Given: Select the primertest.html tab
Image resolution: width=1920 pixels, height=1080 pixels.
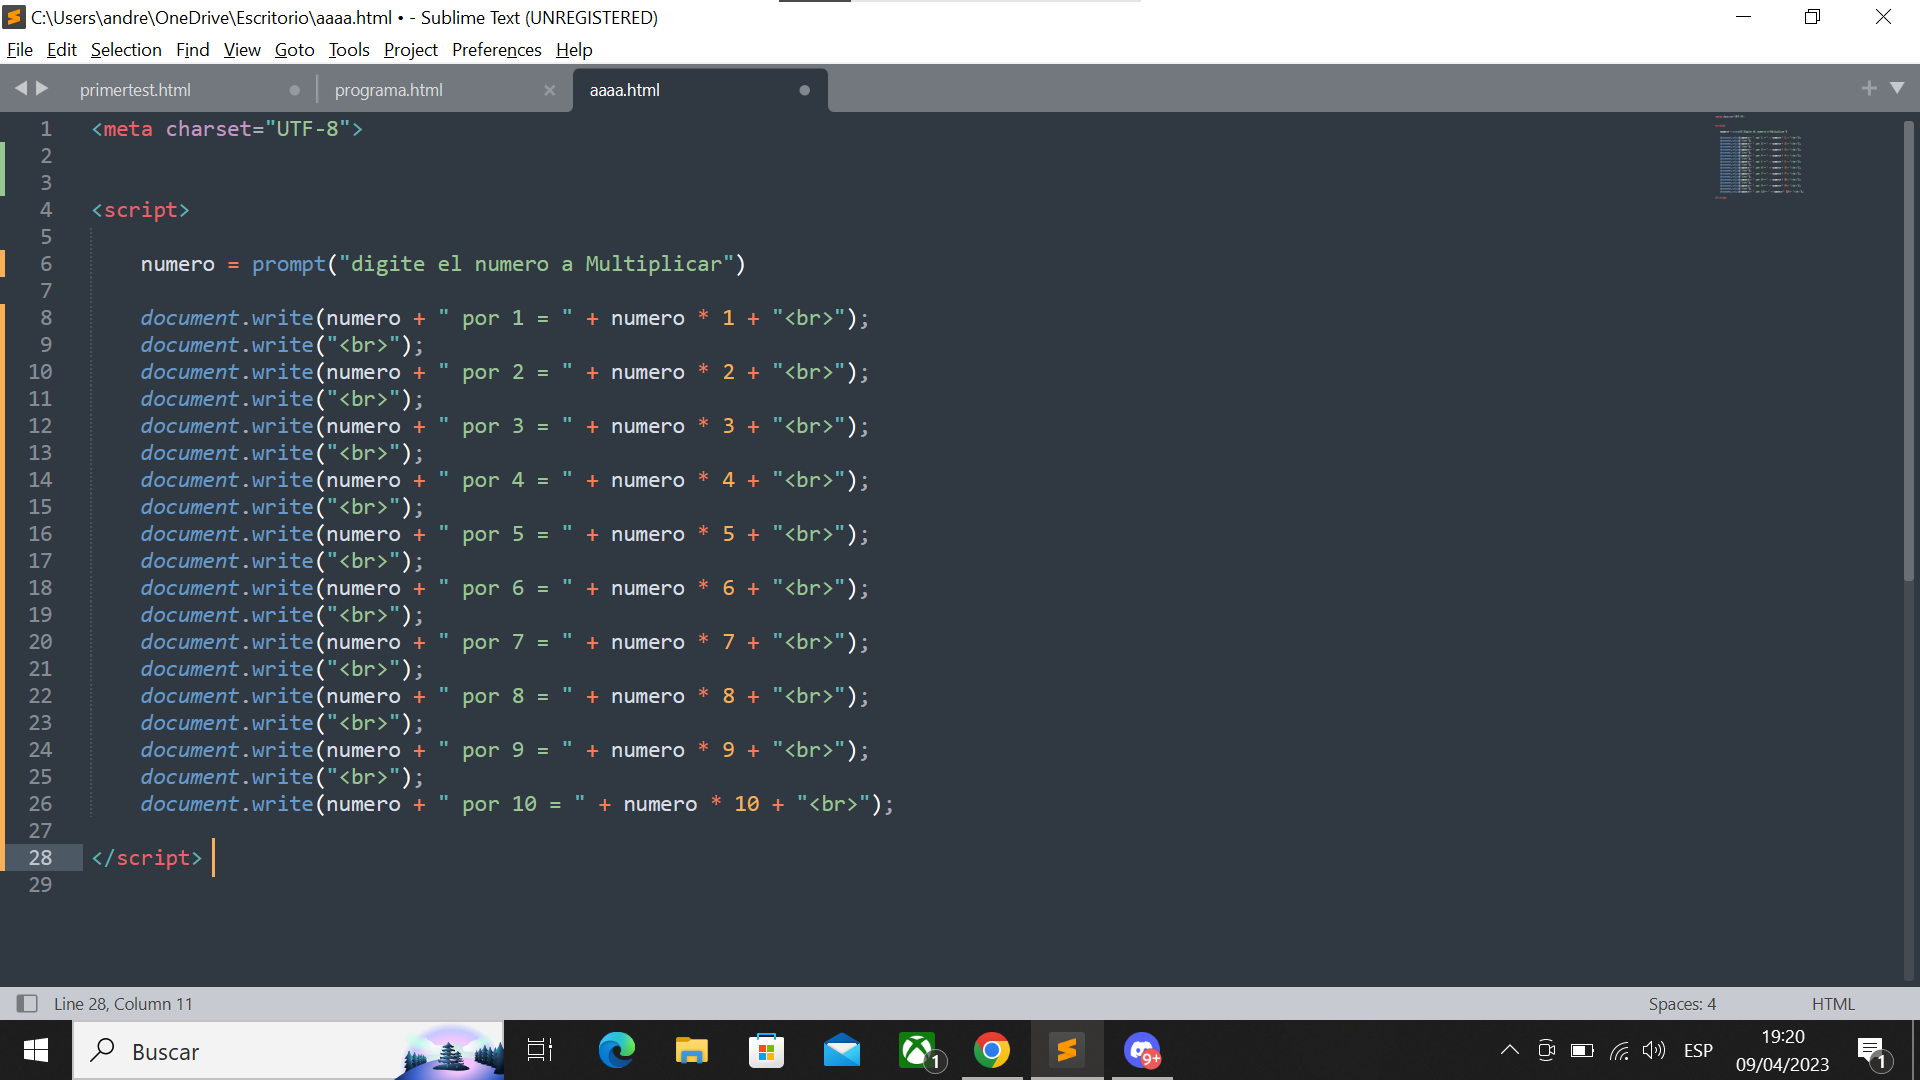Looking at the screenshot, I should (135, 88).
